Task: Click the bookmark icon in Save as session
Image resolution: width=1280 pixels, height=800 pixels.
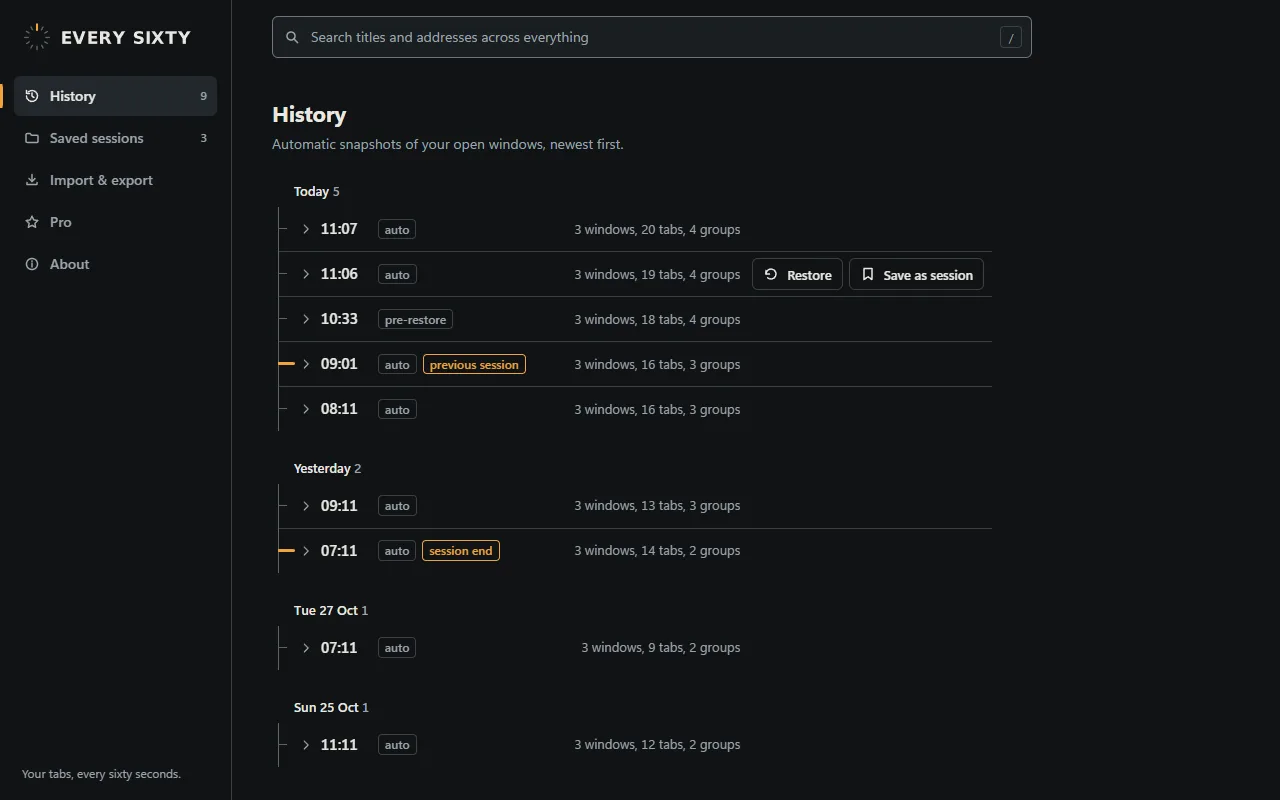Action: [x=868, y=274]
